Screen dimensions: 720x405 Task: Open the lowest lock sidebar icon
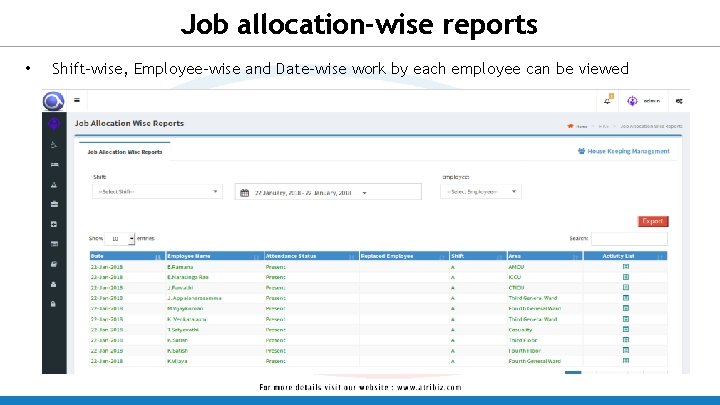click(53, 304)
